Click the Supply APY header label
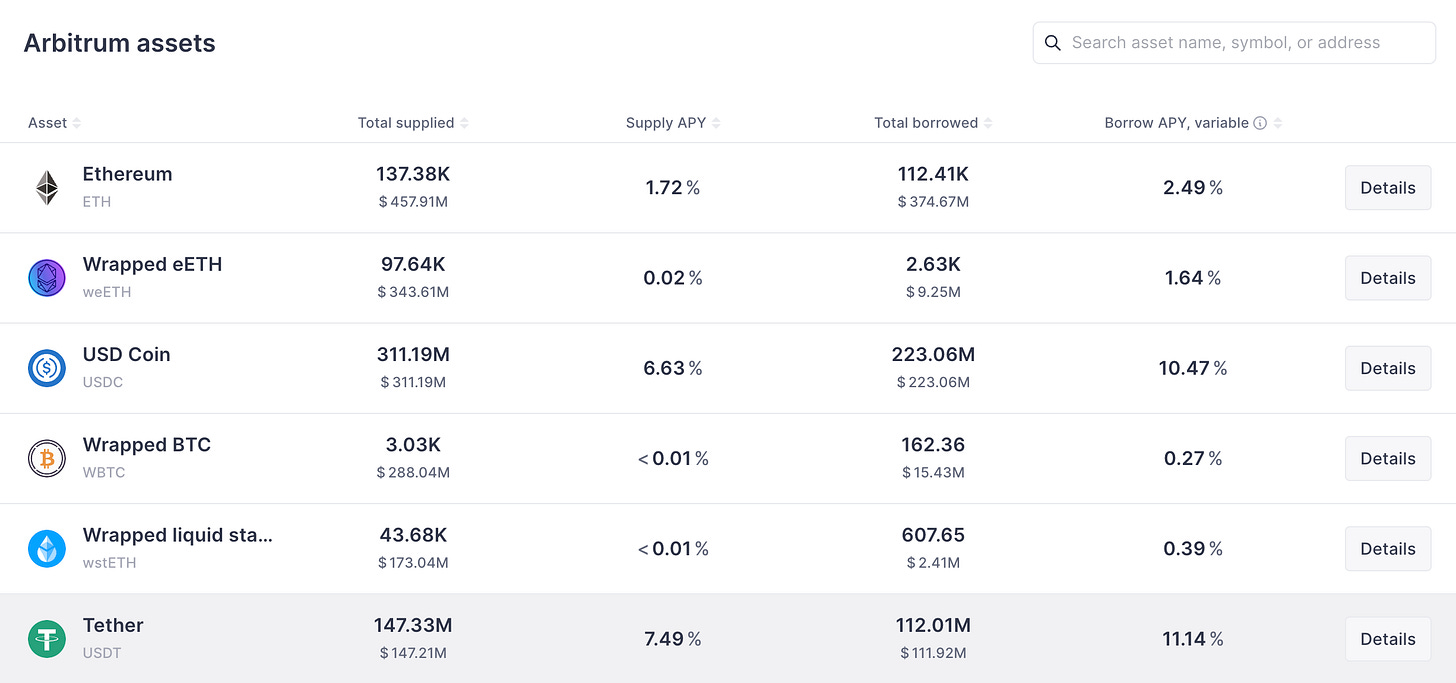 tap(666, 123)
